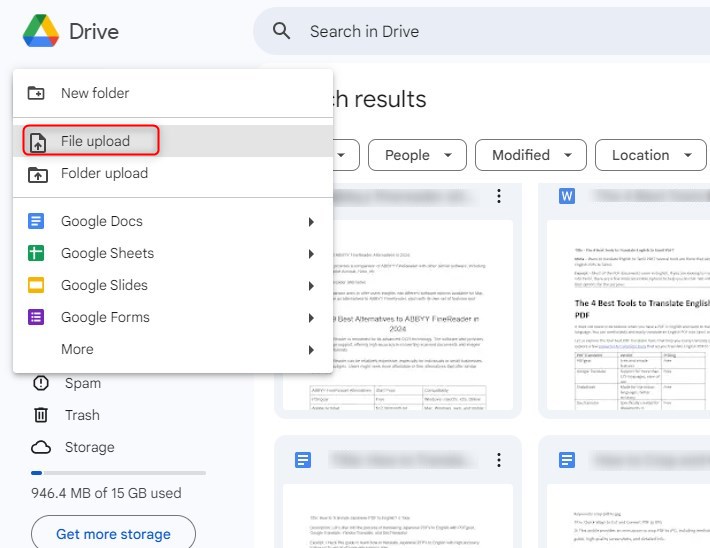Screen dimensions: 710x548
Task: Choose New folder from the menu
Action: (x=173, y=93)
